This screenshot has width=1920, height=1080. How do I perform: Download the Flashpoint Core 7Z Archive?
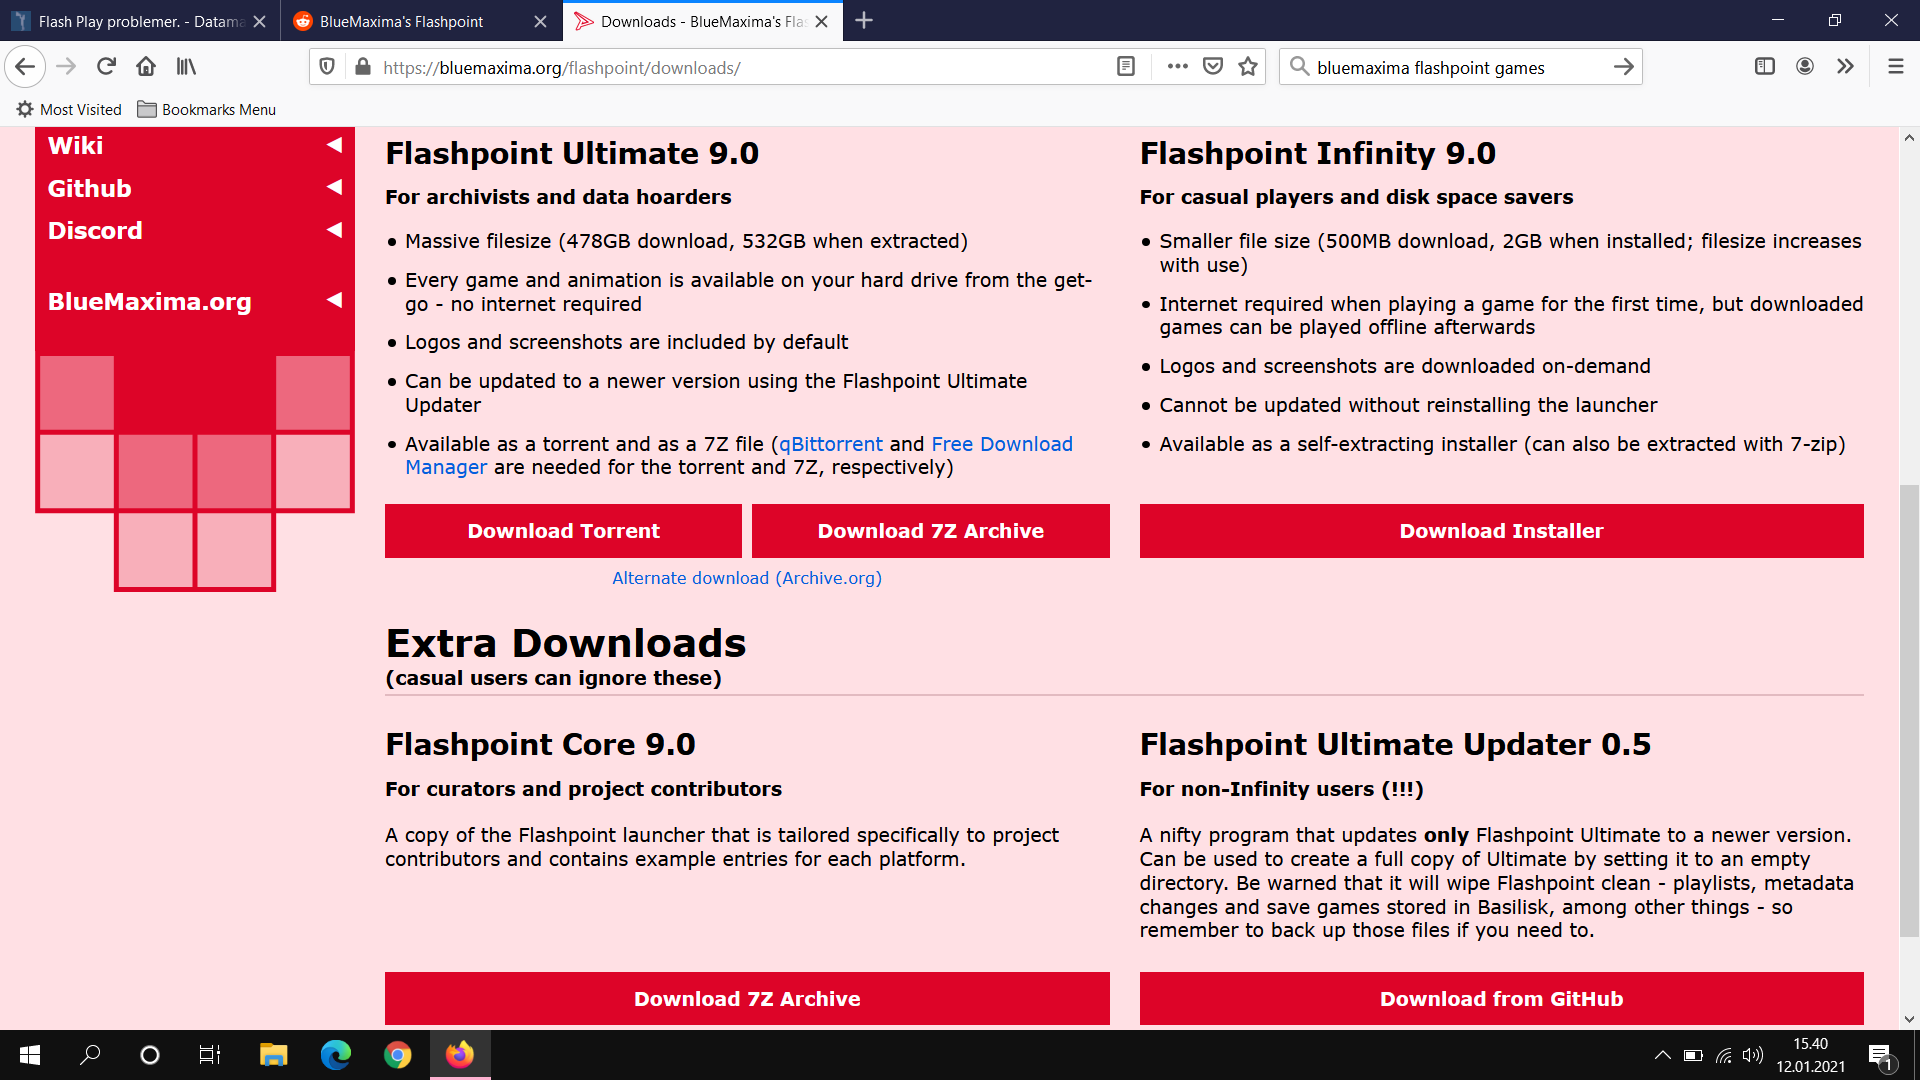(747, 998)
